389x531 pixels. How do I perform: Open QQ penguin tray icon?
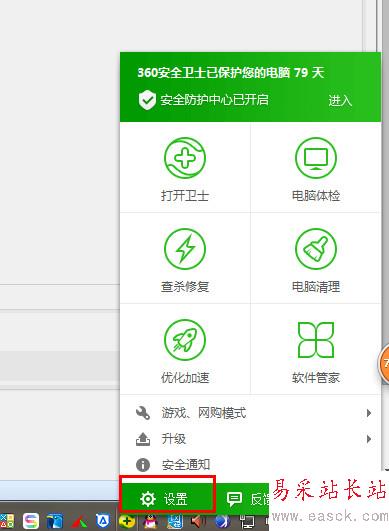pyautogui.click(x=151, y=521)
